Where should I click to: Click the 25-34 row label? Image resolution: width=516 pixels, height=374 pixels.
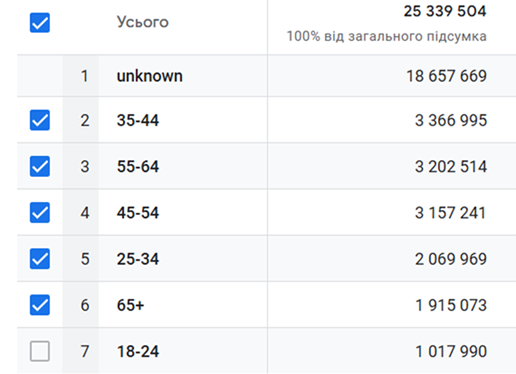coord(138,259)
